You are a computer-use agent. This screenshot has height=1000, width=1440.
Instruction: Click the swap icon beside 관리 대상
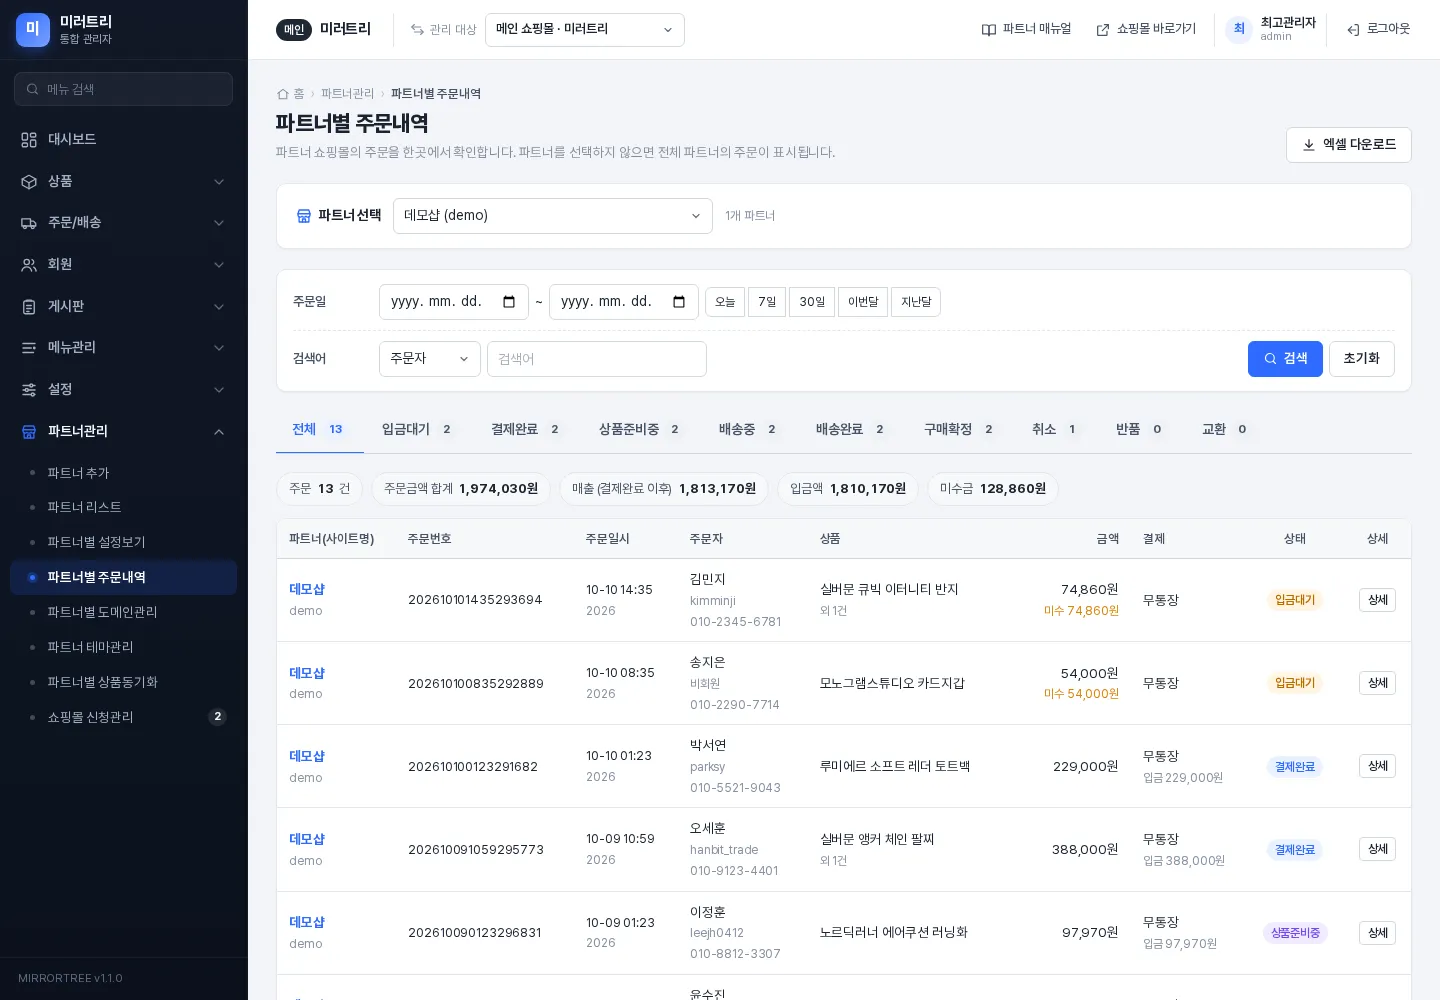(x=417, y=30)
